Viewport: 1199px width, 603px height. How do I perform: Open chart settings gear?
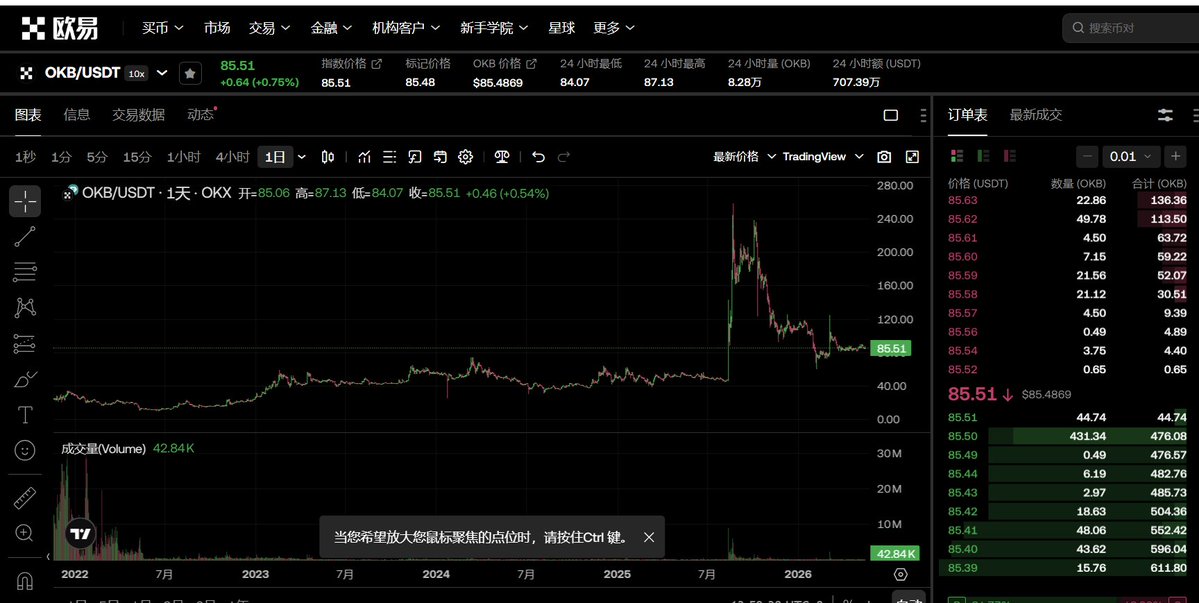(x=466, y=157)
